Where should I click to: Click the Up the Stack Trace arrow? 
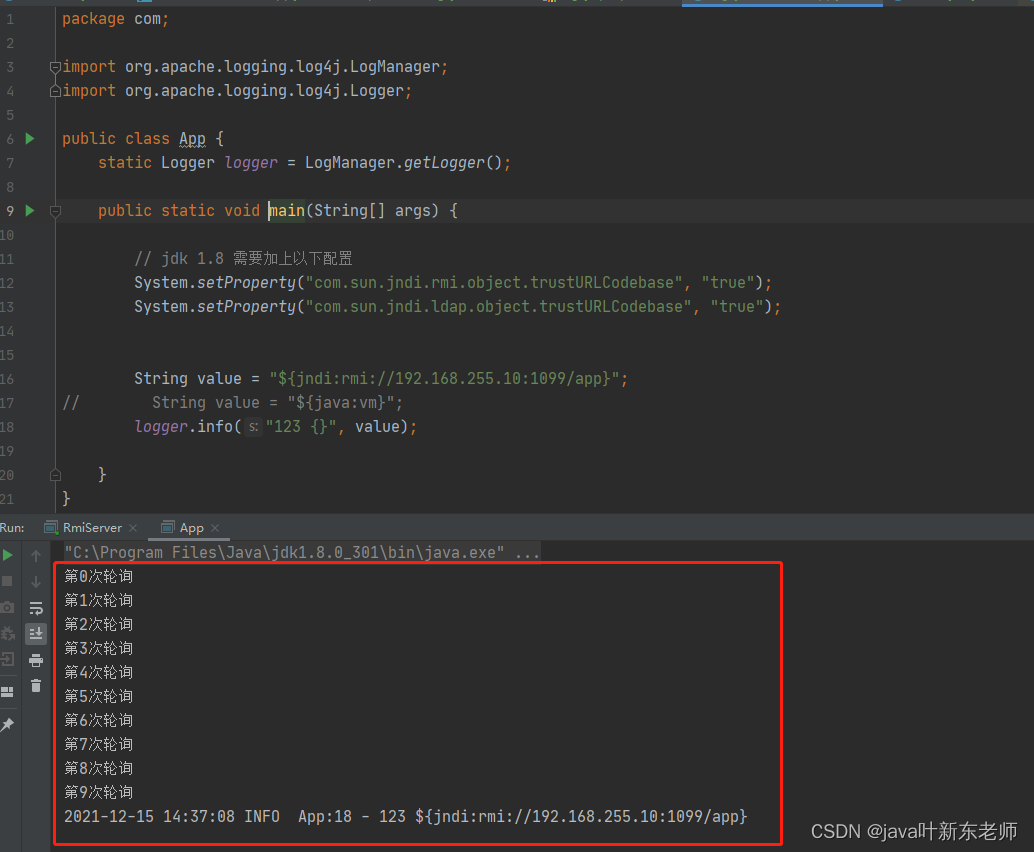pyautogui.click(x=36, y=556)
